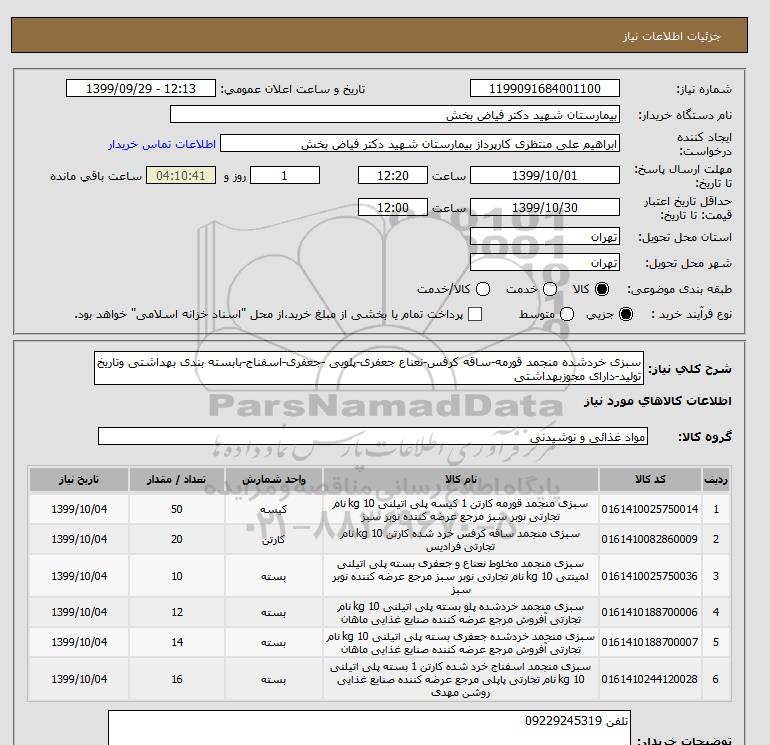The height and width of the screenshot is (745, 770).
Task: Click the delivery province field تهران
Action: coord(545,237)
